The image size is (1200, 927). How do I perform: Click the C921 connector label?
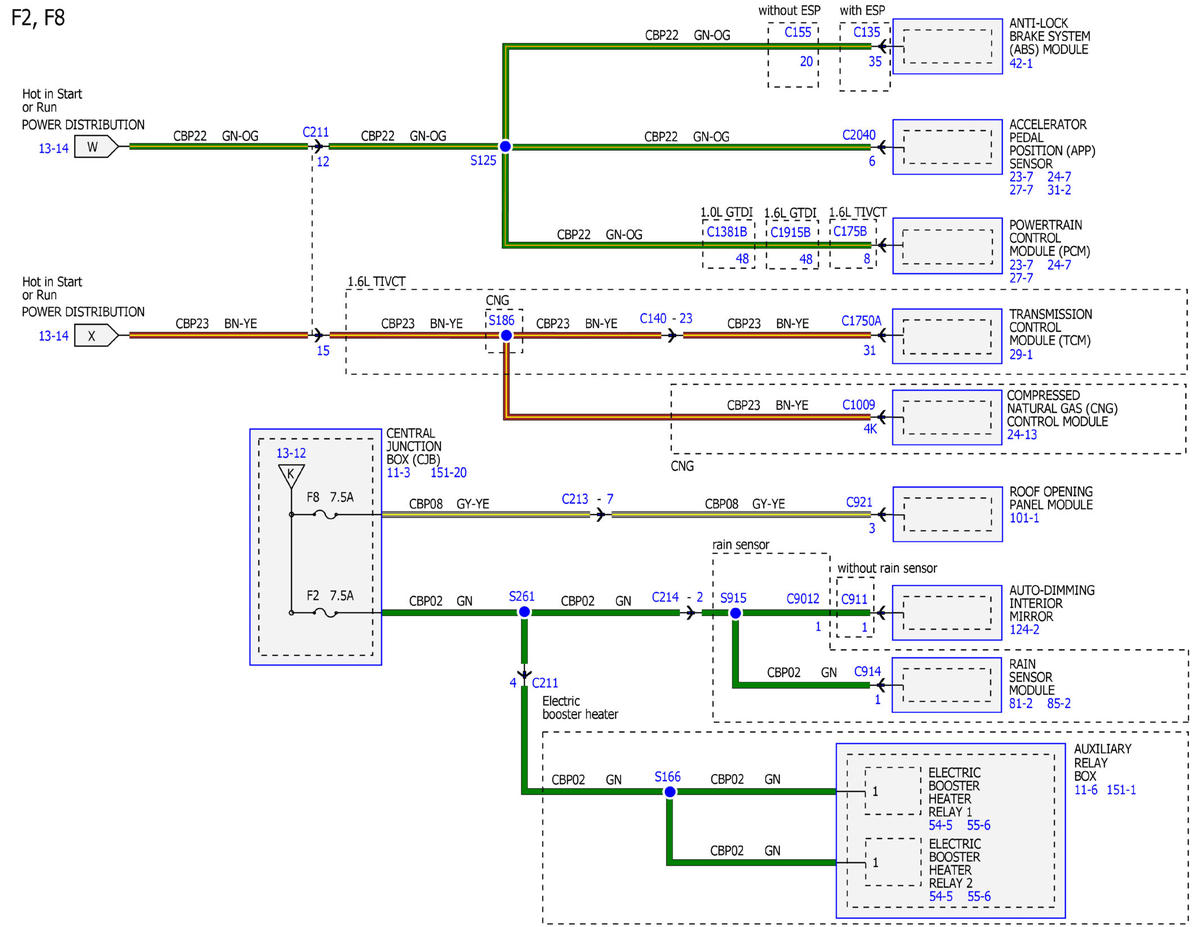click(x=860, y=501)
